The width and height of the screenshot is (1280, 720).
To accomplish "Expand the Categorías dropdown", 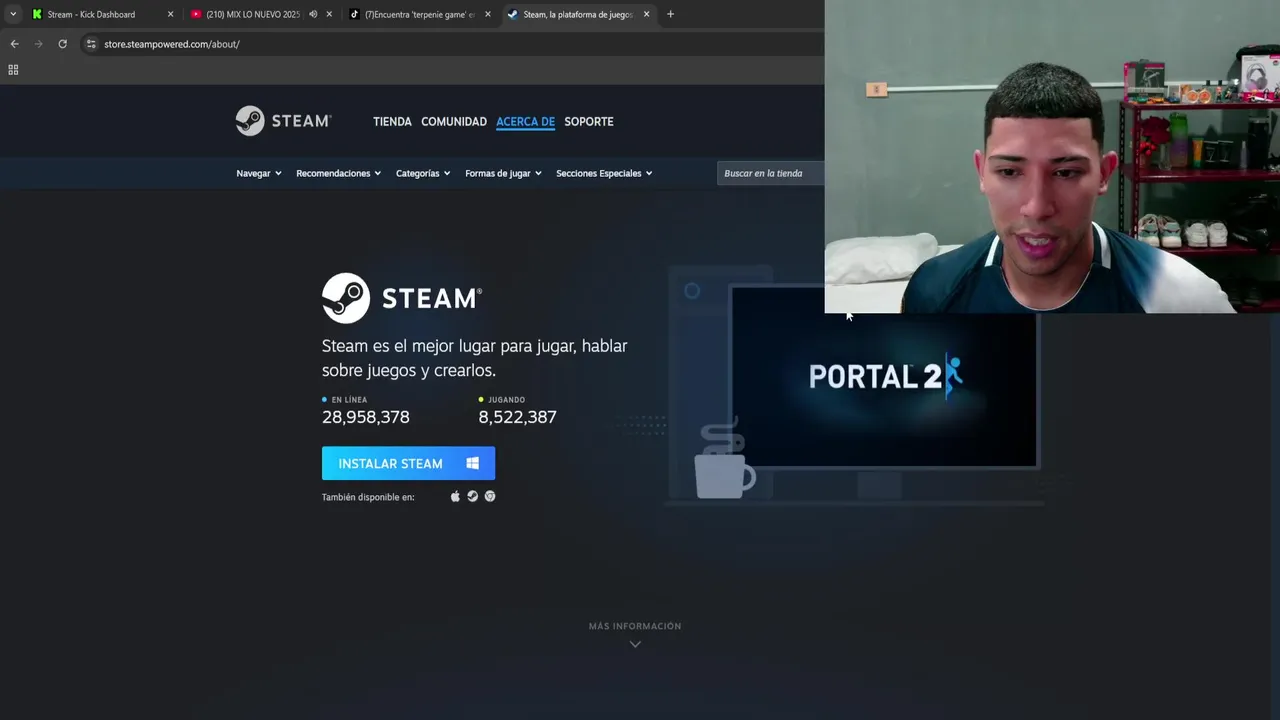I will pyautogui.click(x=423, y=173).
